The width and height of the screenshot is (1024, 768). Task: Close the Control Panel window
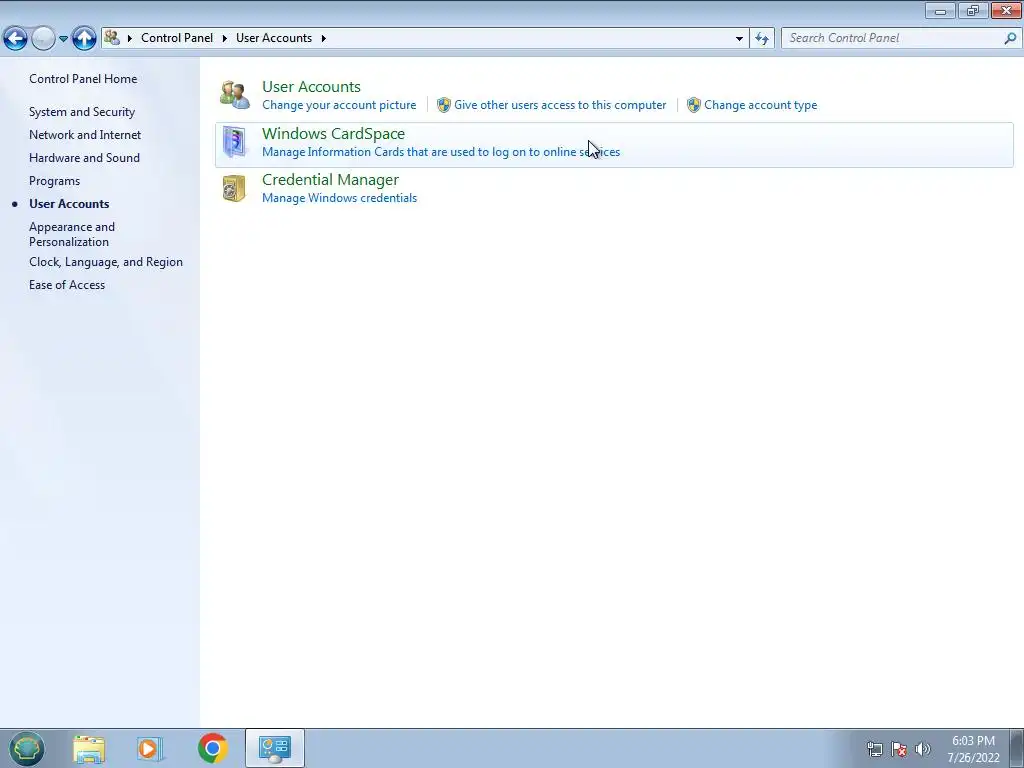coord(1006,10)
